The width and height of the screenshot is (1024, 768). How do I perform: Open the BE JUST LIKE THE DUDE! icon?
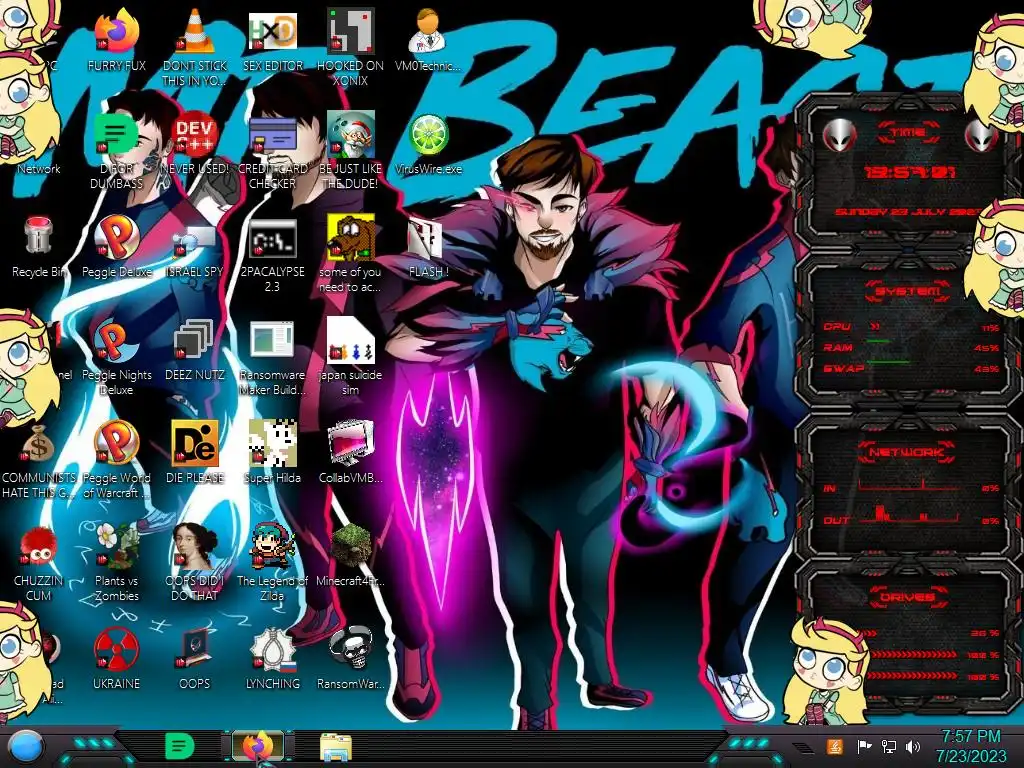pyautogui.click(x=350, y=135)
